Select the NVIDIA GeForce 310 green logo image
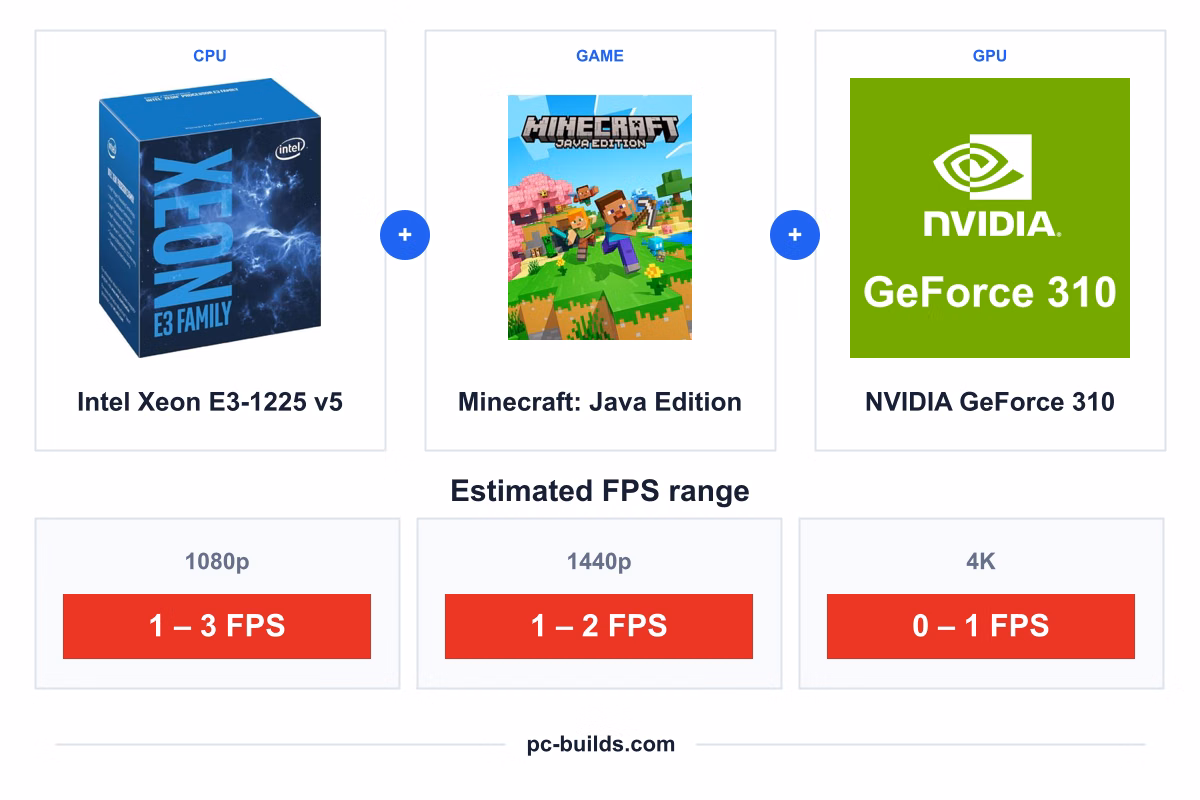This screenshot has height=800, width=1200. tap(990, 218)
